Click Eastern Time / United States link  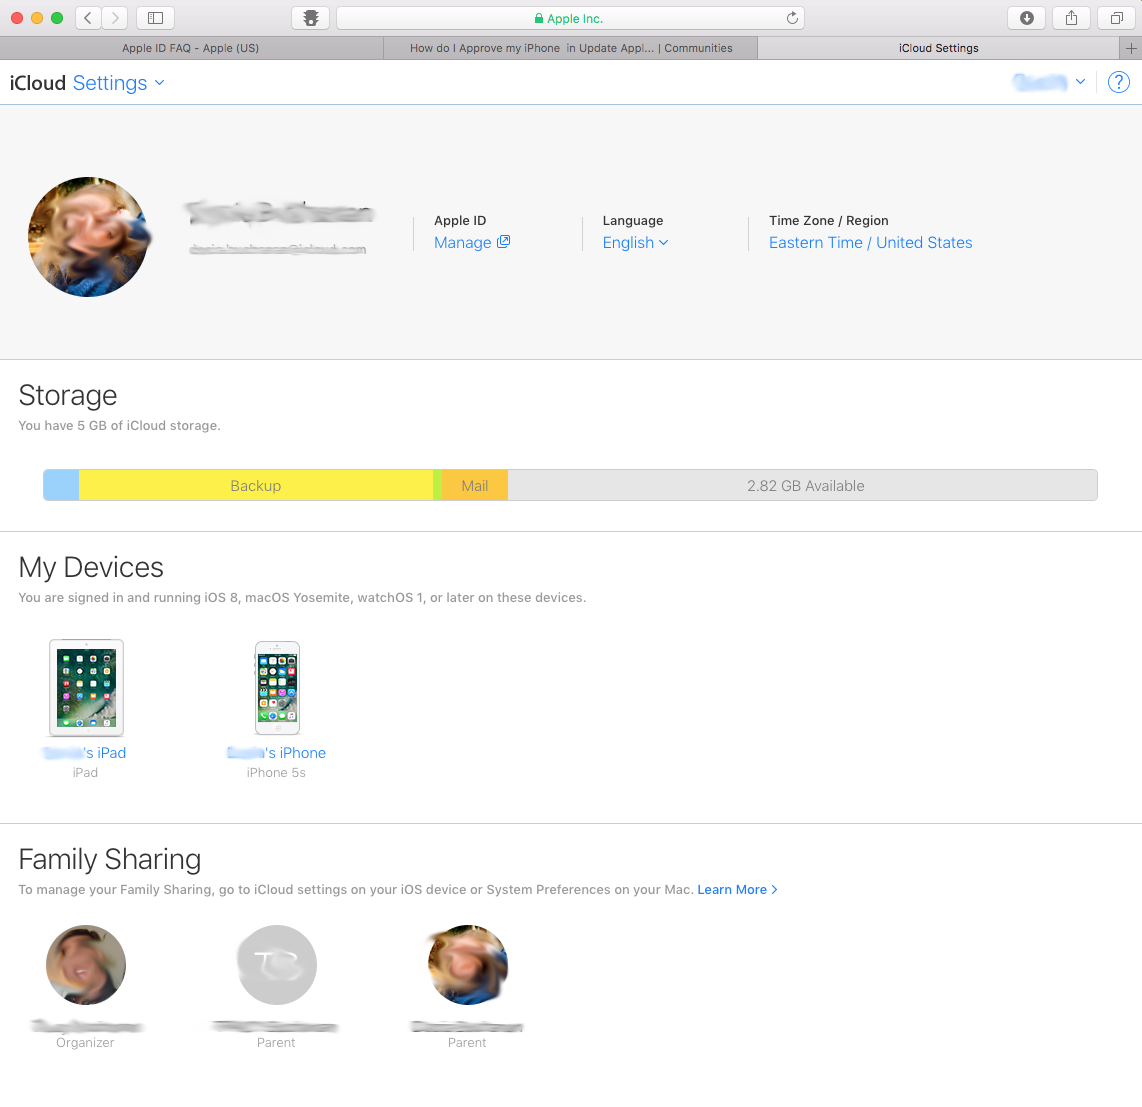click(x=870, y=243)
